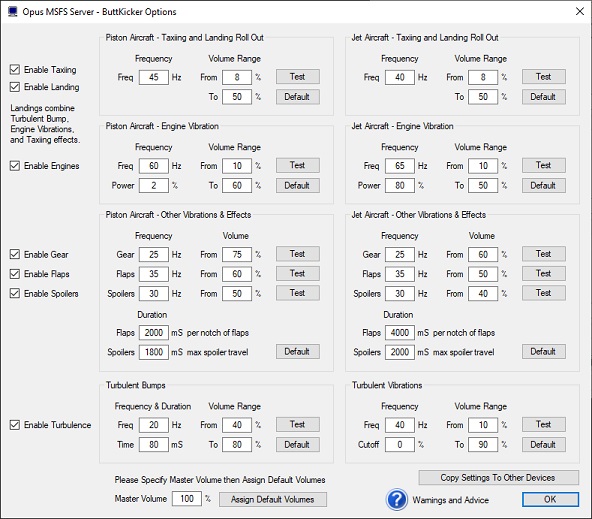The width and height of the screenshot is (592, 519).
Task: Restore Default for Piston Other Vibrations
Action: pyautogui.click(x=298, y=351)
